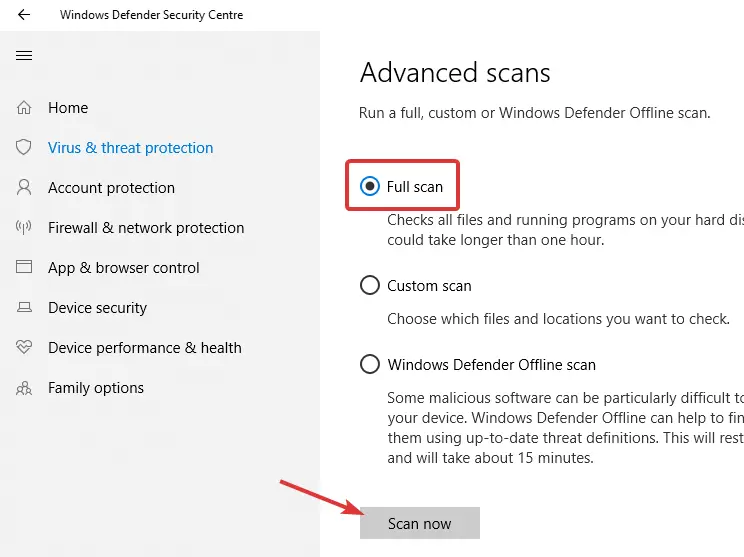Image resolution: width=744 pixels, height=557 pixels.
Task: Select the Full scan radio button
Action: pos(370,186)
